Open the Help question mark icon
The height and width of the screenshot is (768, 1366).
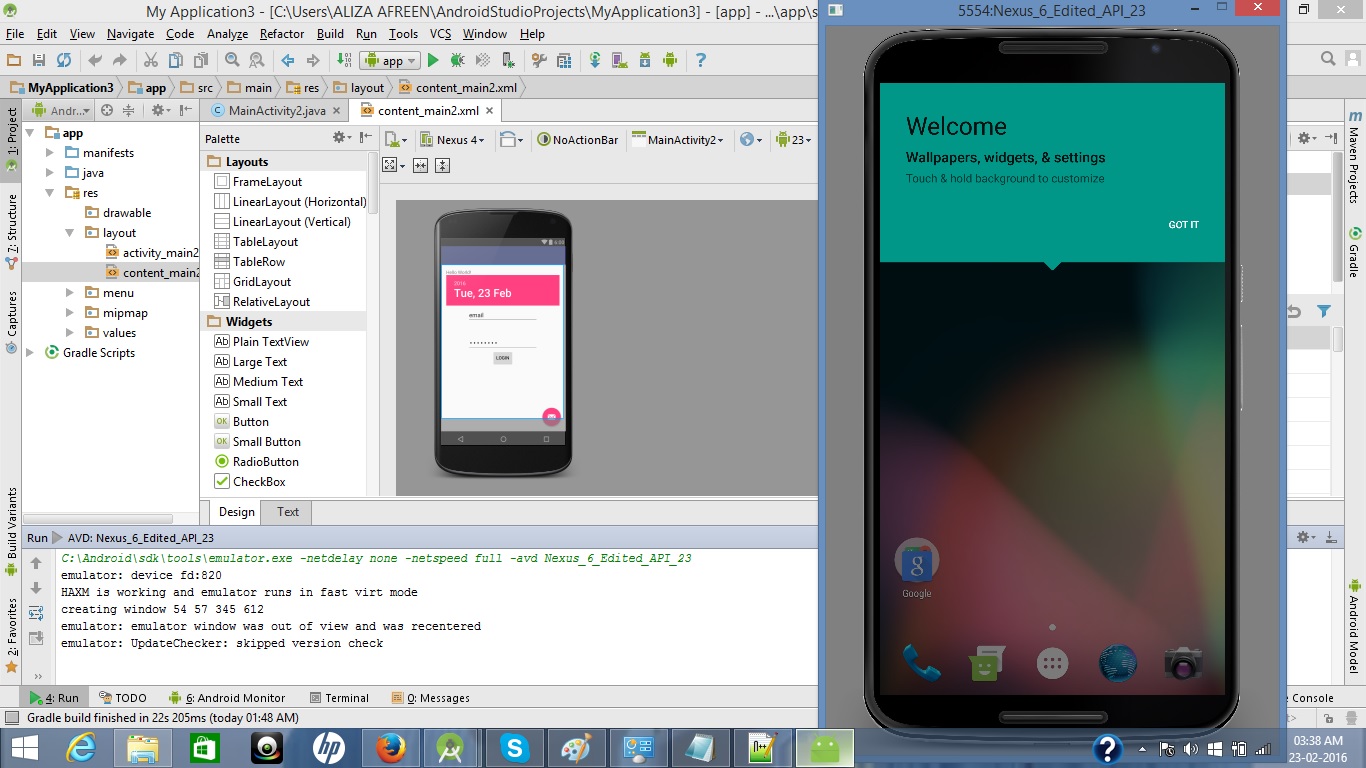pyautogui.click(x=700, y=60)
